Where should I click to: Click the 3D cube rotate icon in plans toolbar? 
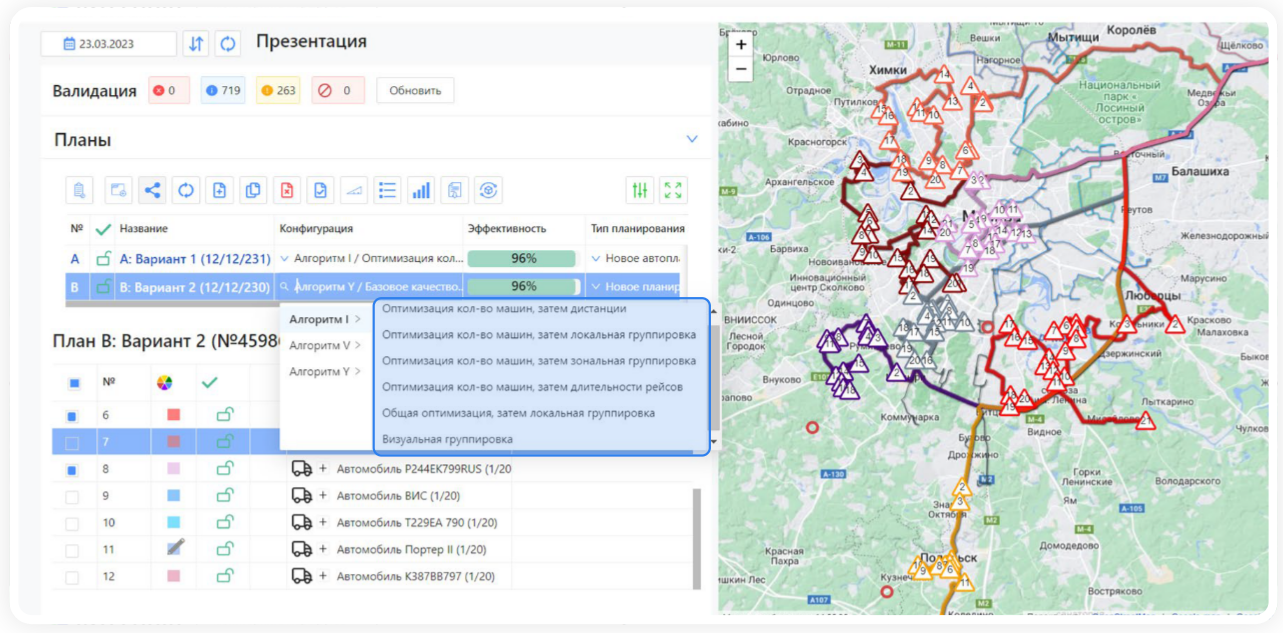tap(488, 190)
